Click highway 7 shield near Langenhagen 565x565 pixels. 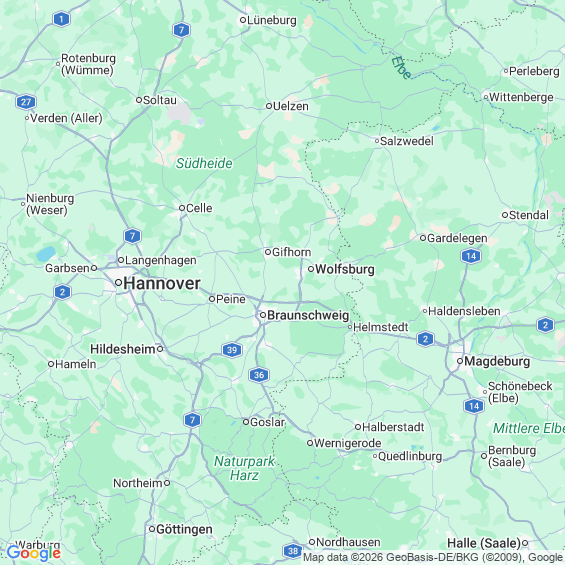click(x=133, y=236)
